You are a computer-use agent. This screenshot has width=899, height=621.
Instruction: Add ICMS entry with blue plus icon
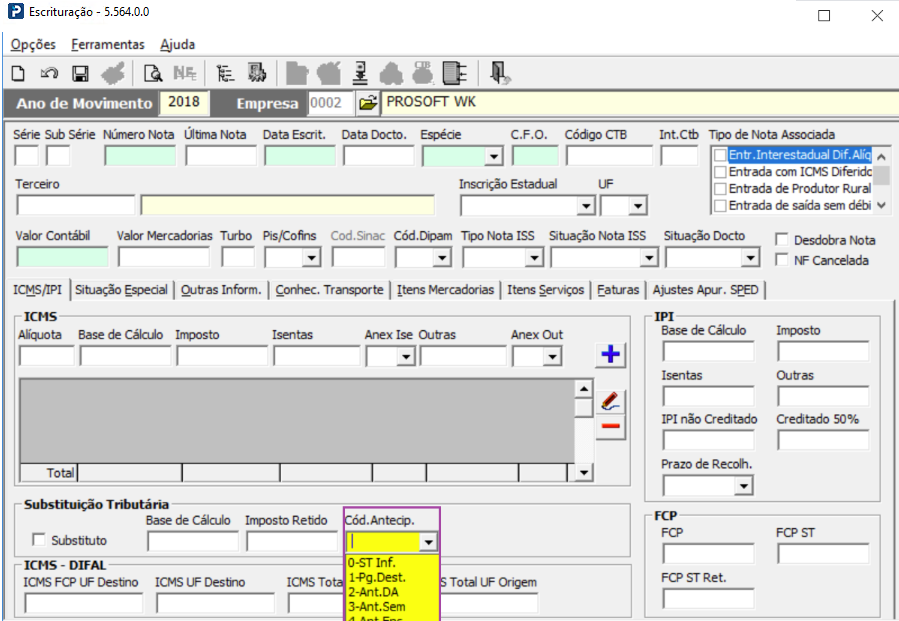610,355
